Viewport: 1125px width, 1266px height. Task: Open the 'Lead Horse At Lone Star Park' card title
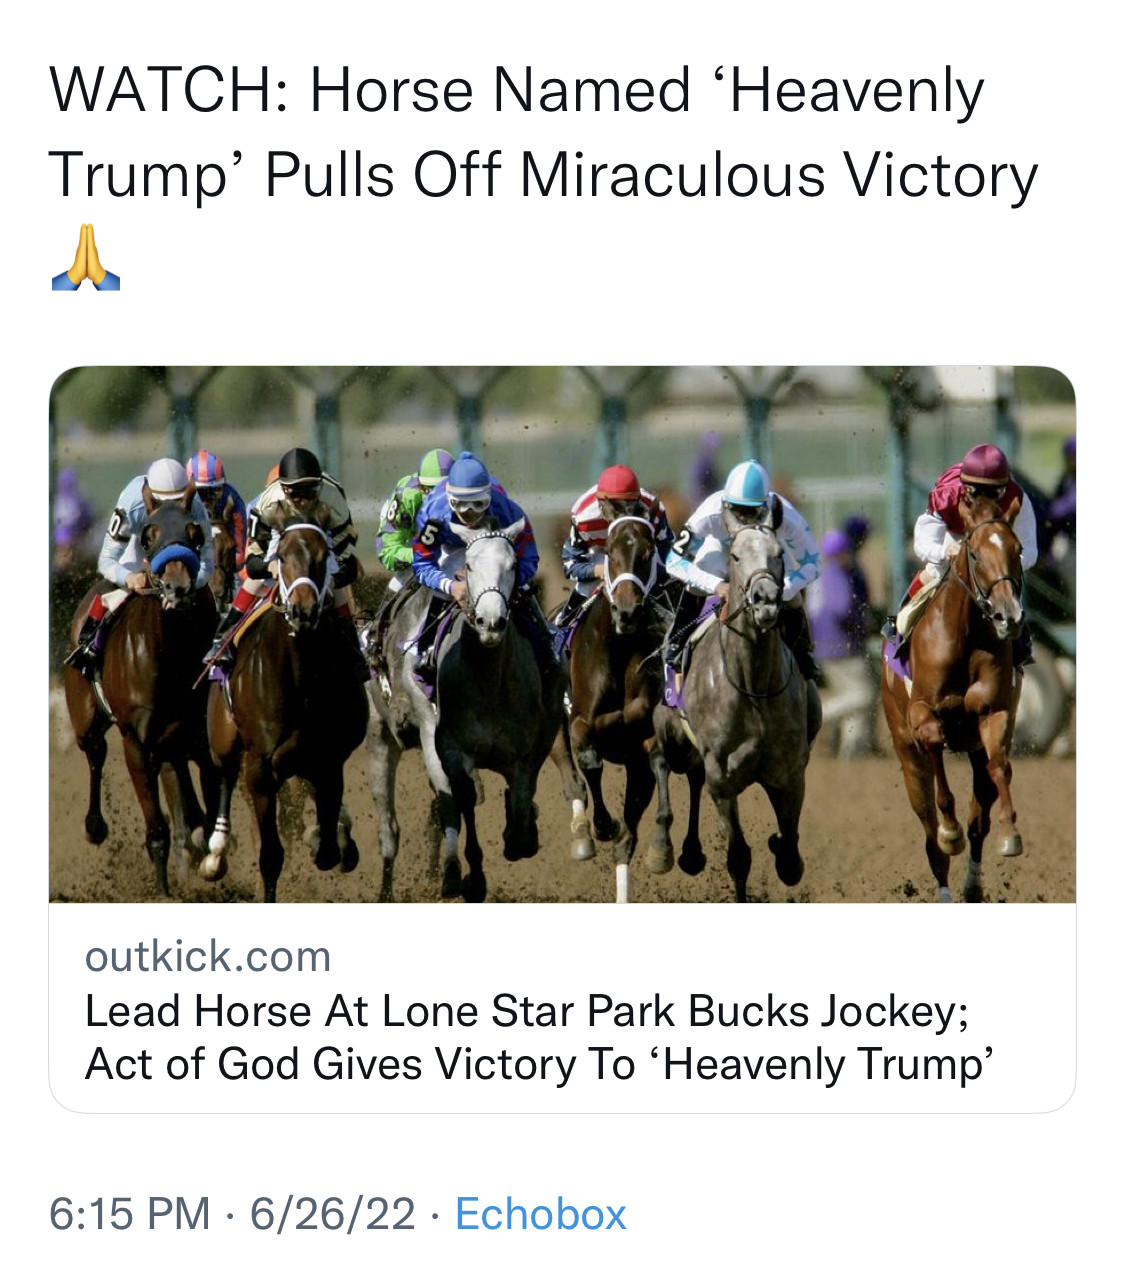527,1011
